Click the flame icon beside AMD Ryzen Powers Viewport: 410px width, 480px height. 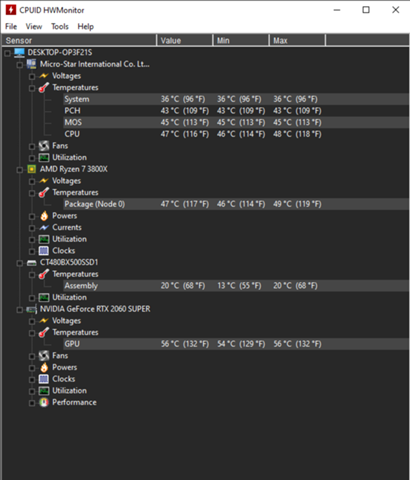pyautogui.click(x=44, y=216)
